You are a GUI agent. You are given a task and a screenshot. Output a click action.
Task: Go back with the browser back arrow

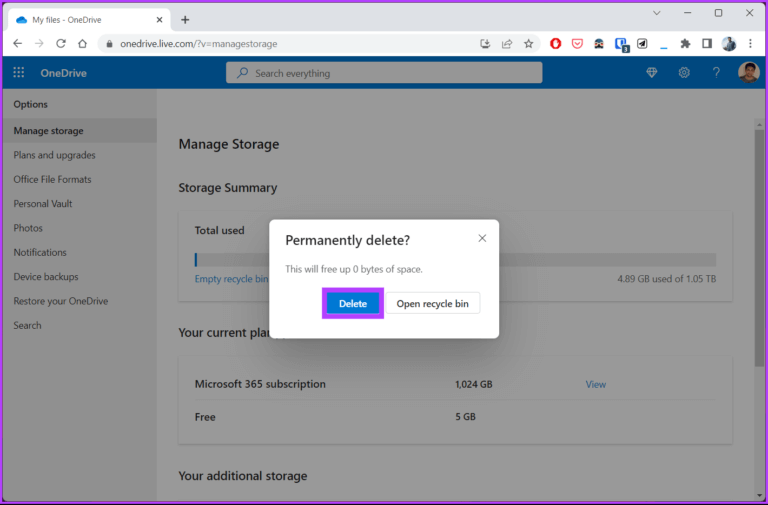click(x=18, y=44)
